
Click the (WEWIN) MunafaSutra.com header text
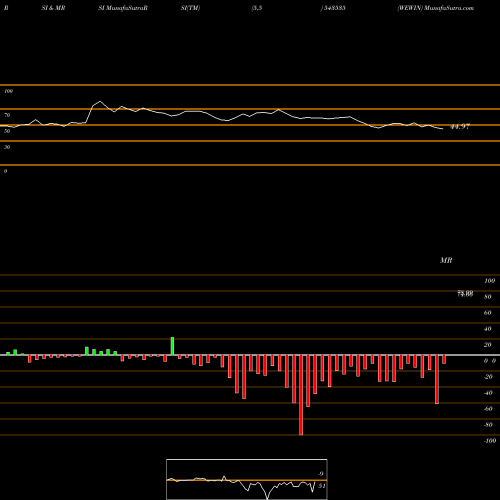coord(435,8)
